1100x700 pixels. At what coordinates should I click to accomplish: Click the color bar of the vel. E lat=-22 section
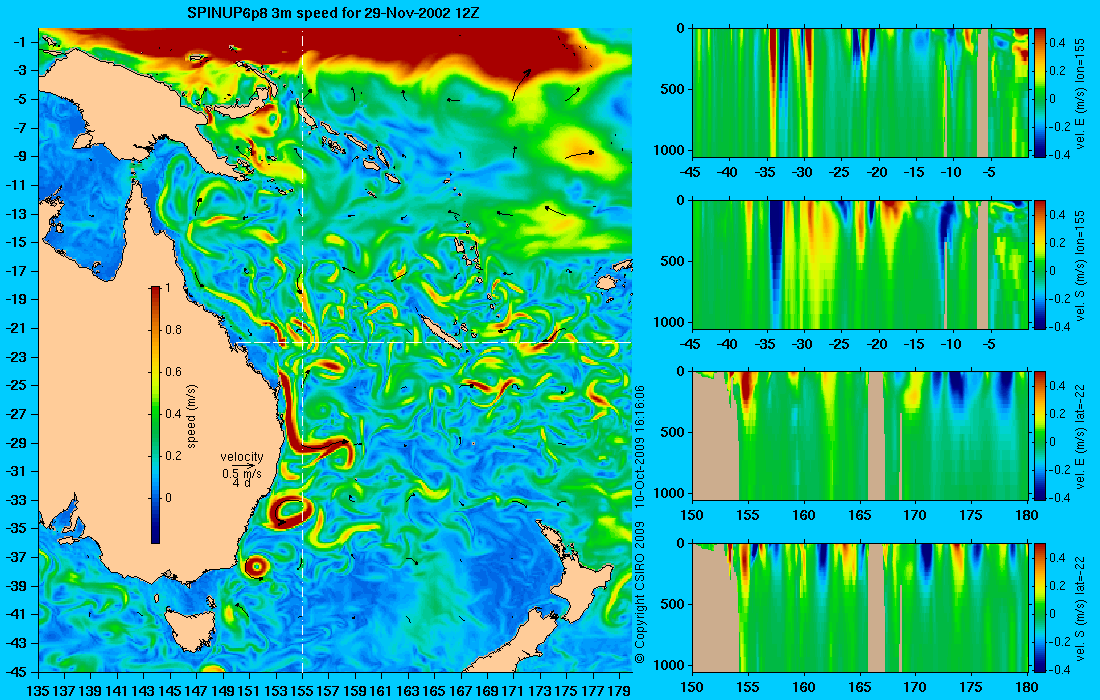(1040, 436)
